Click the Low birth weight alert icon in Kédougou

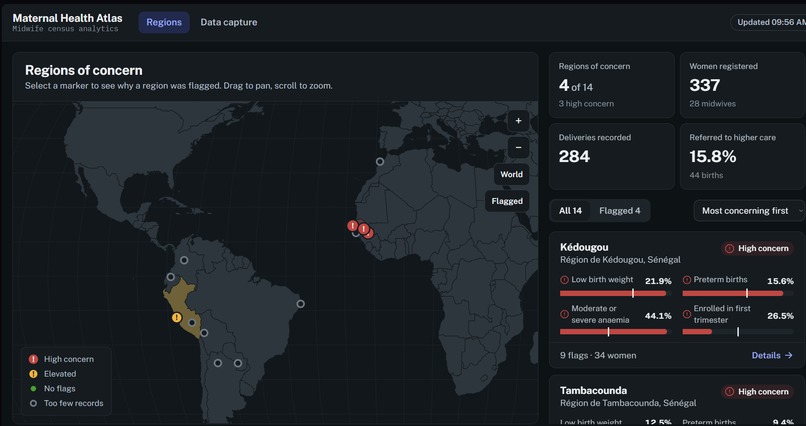[x=564, y=280]
